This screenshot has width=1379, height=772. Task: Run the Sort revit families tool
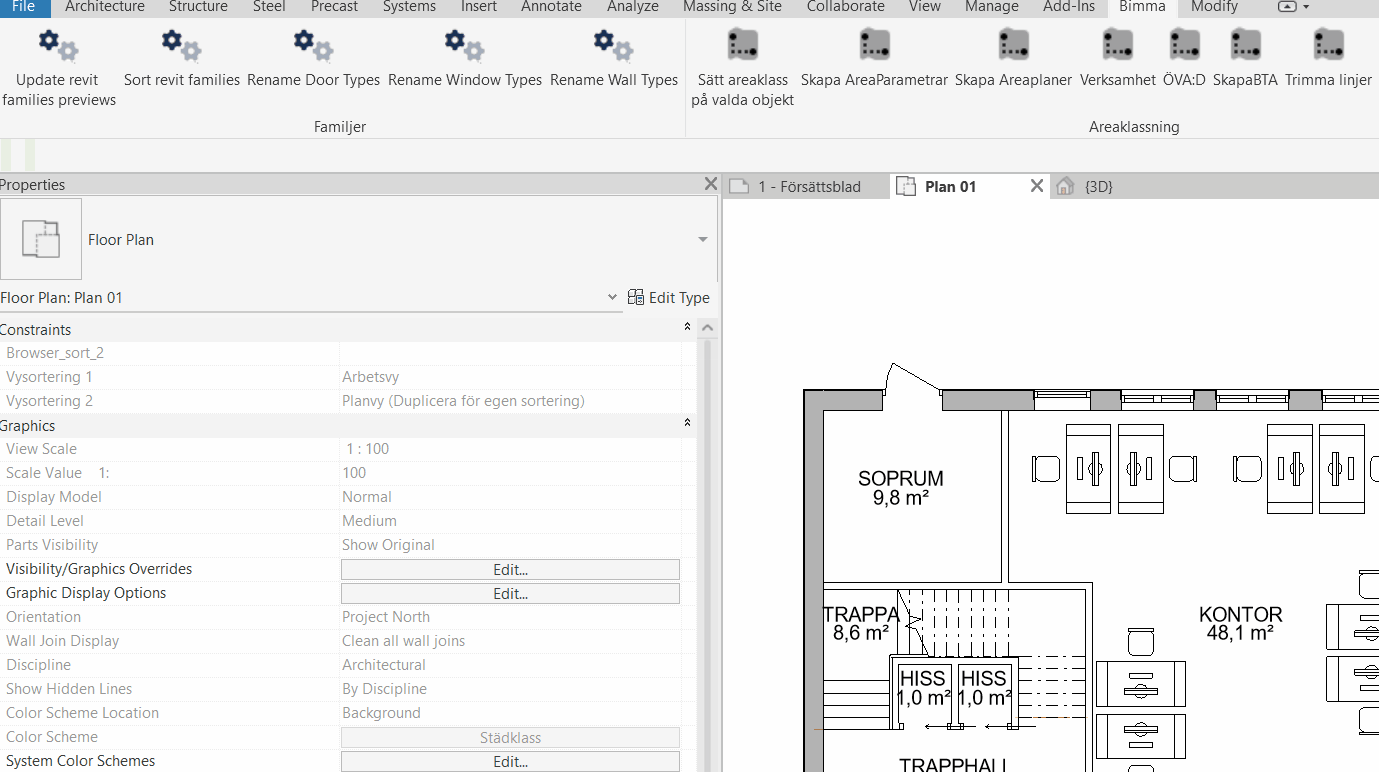pos(181,46)
